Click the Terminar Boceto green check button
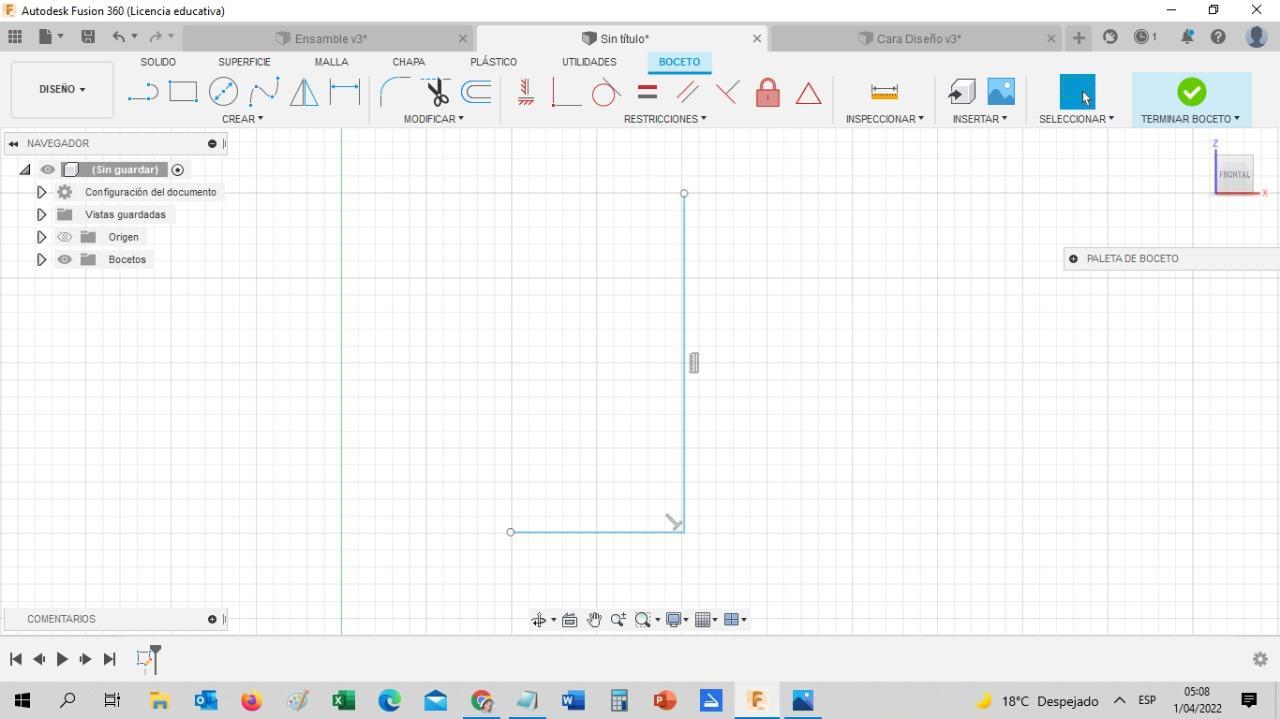 [x=1191, y=92]
